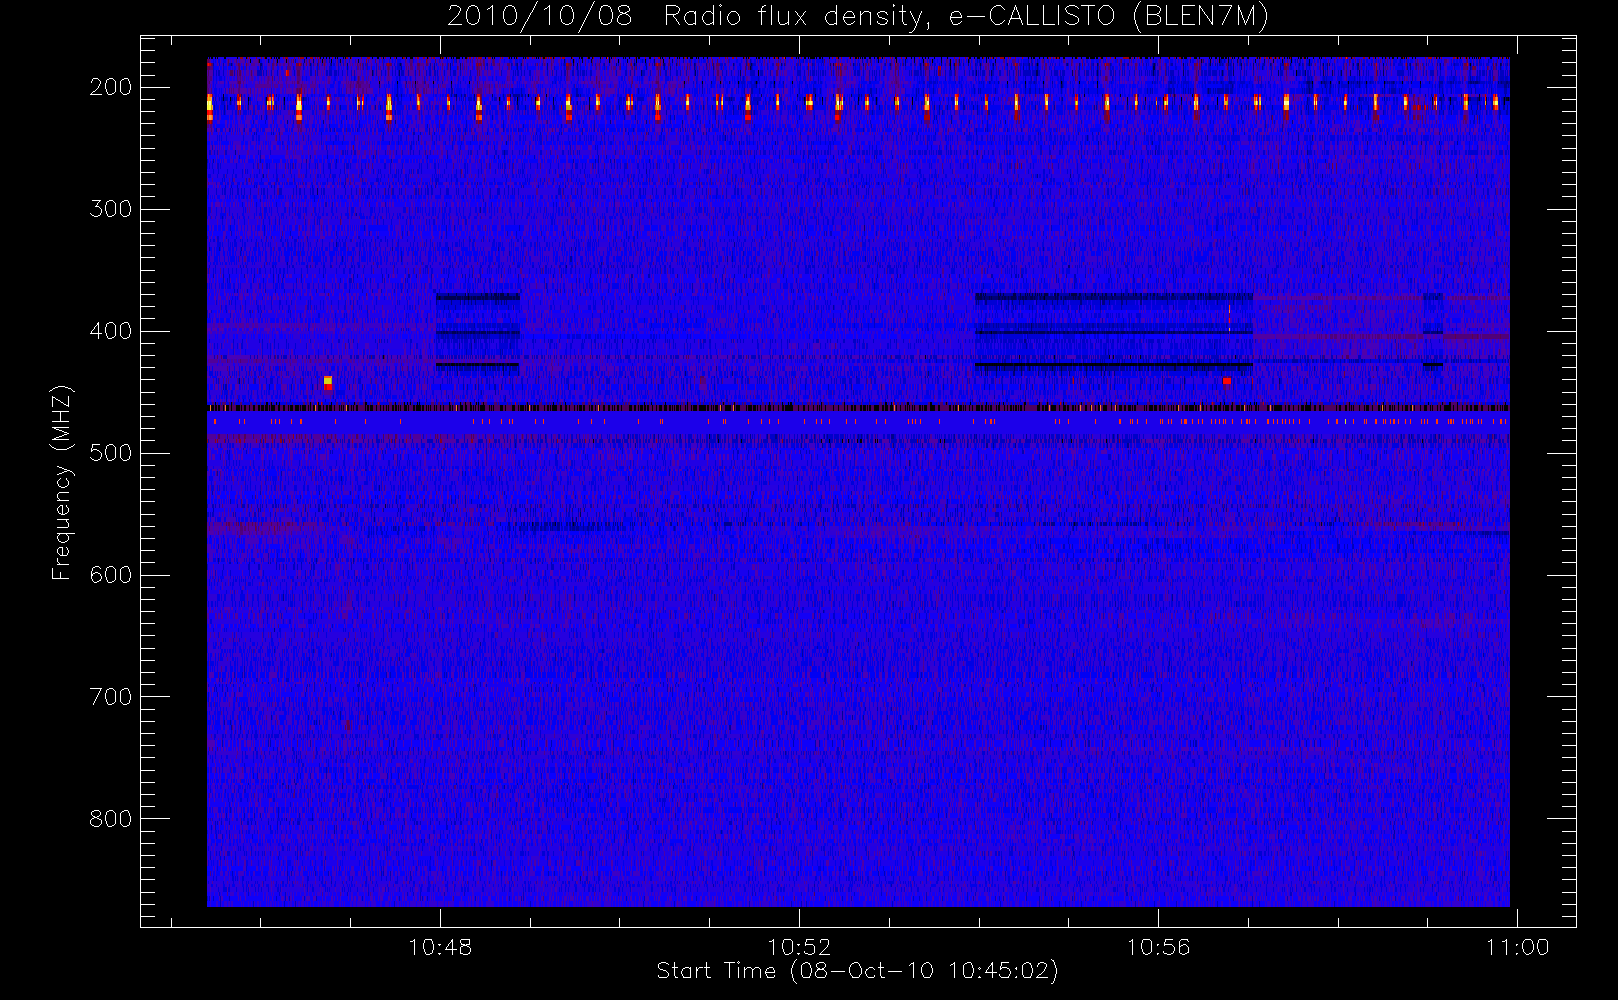Viewport: 1618px width, 1000px height.
Task: Click the "Frequency (MHZ)" axis label
Action: (62, 482)
